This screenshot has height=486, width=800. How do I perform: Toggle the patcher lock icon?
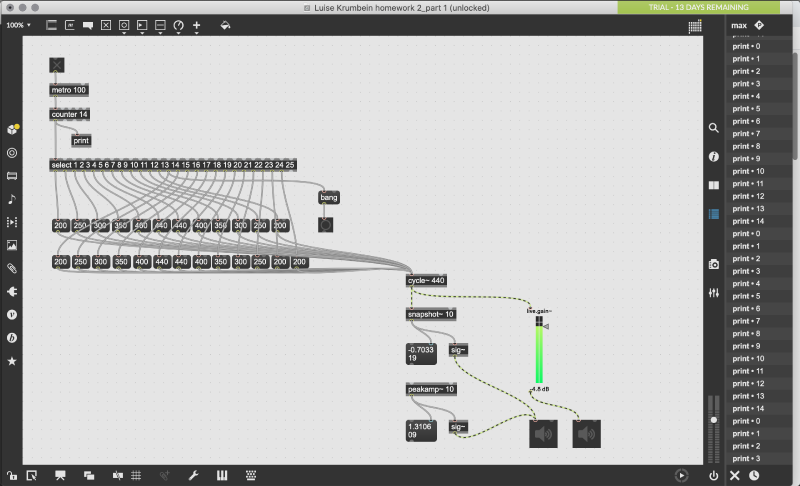12,475
